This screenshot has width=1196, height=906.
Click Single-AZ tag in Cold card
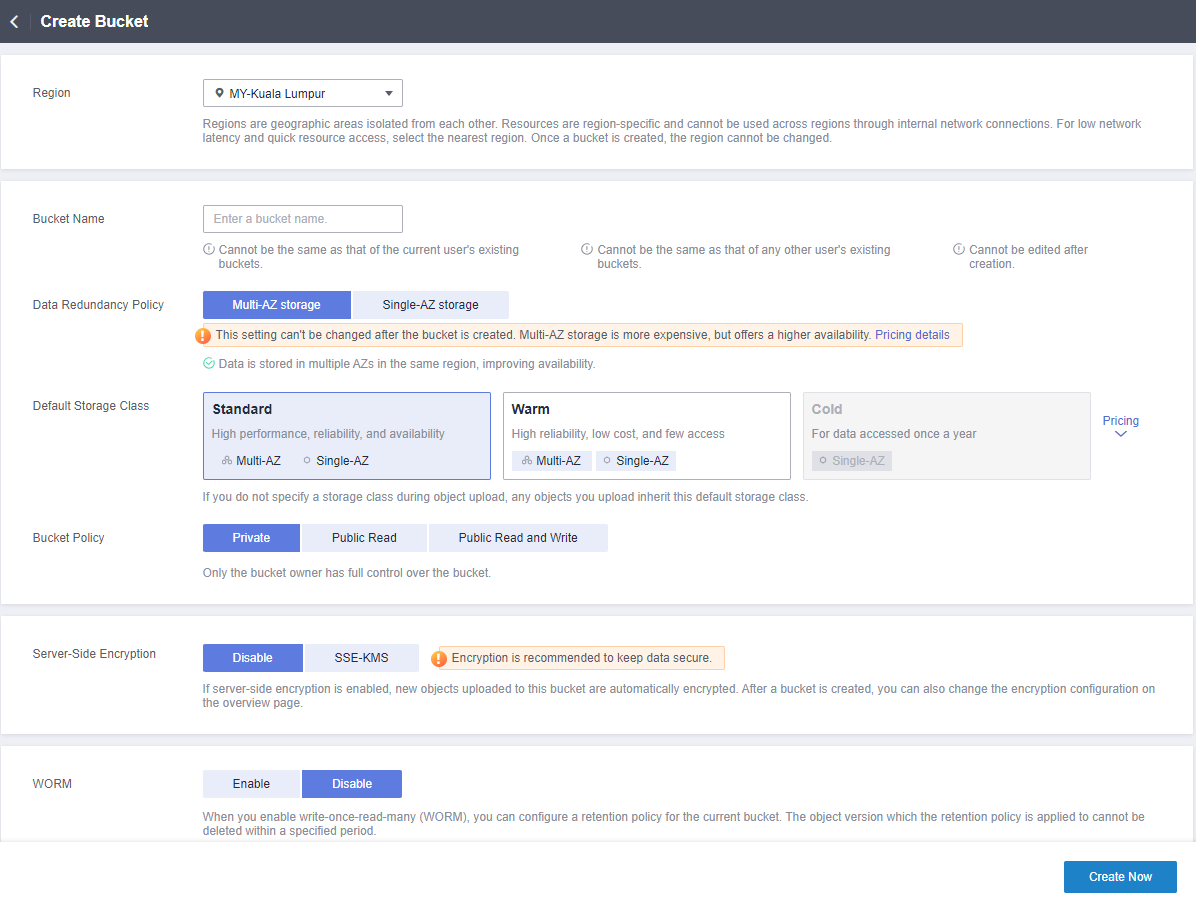[852, 461]
